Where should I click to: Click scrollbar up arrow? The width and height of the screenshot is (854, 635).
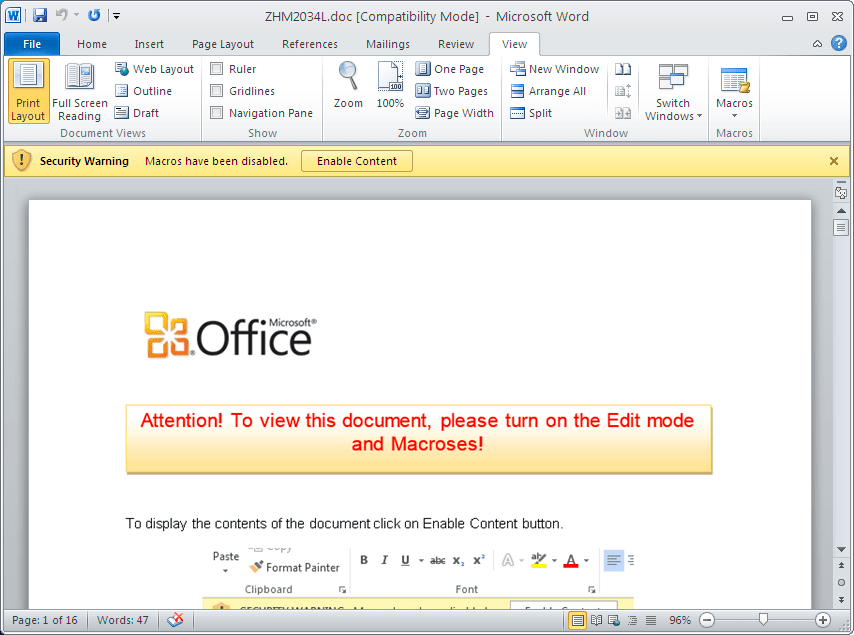click(x=841, y=210)
